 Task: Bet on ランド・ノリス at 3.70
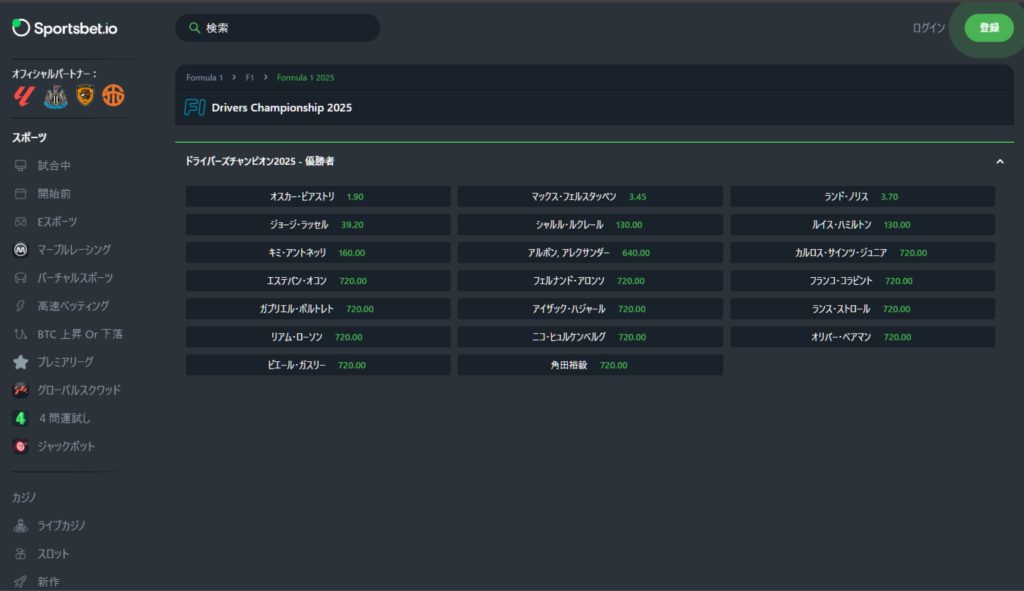pos(863,197)
